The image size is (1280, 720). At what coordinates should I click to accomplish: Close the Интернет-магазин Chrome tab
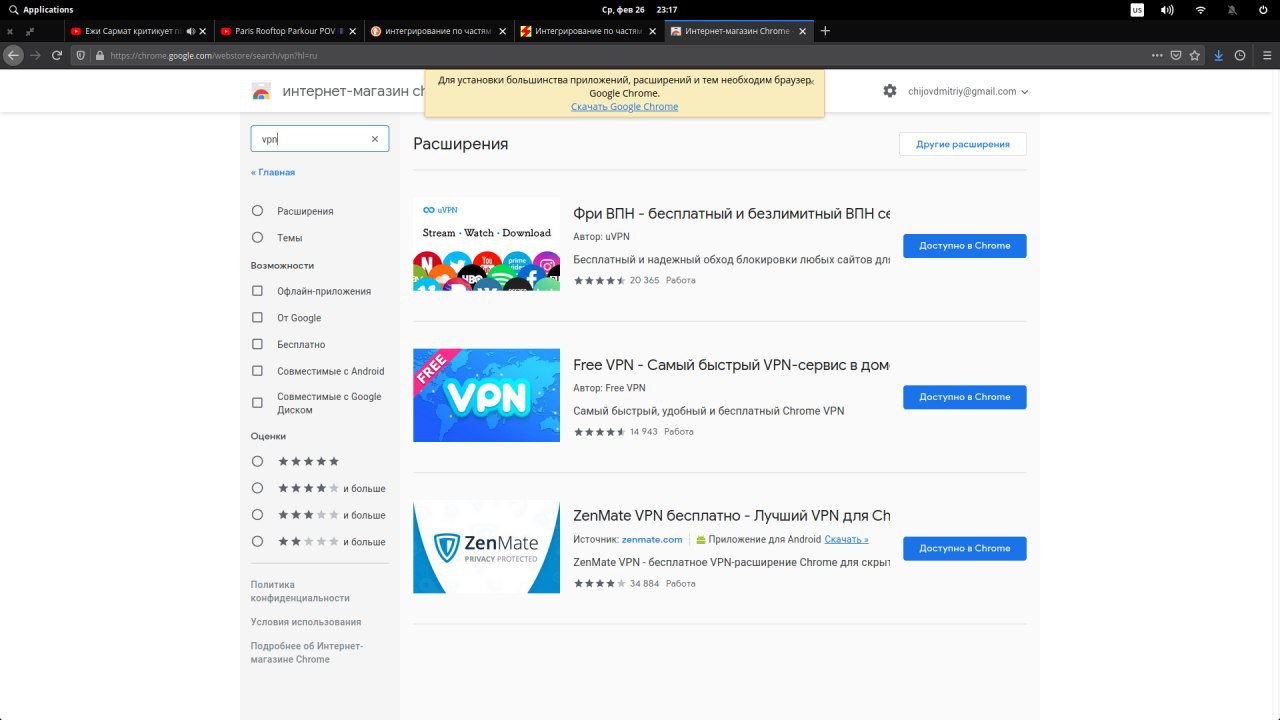(x=802, y=31)
